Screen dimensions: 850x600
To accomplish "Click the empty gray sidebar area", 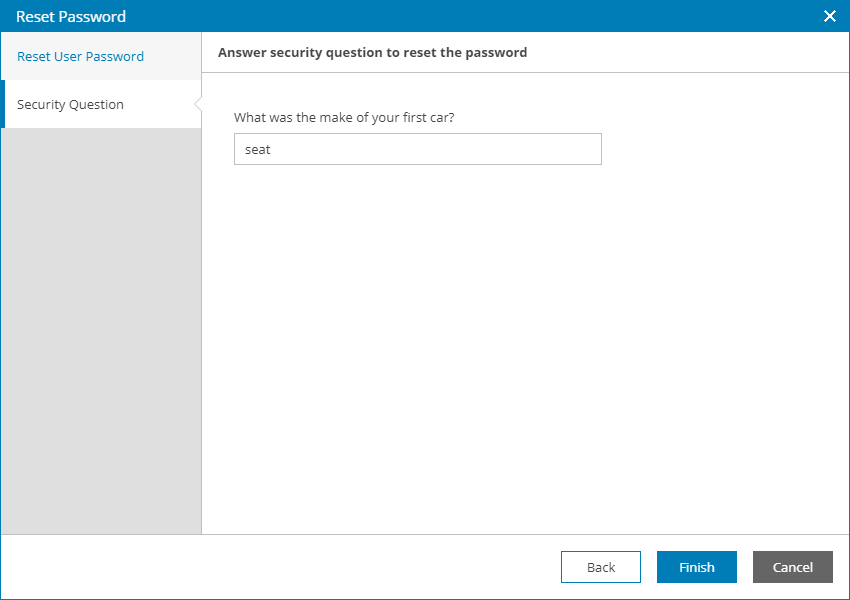I will [x=100, y=330].
